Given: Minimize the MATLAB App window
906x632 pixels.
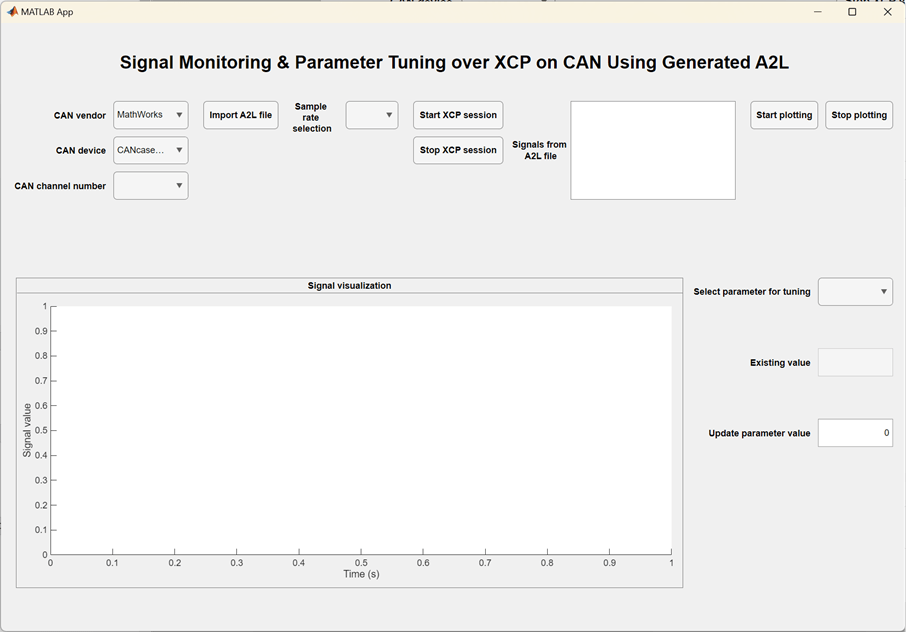Looking at the screenshot, I should pos(818,12).
